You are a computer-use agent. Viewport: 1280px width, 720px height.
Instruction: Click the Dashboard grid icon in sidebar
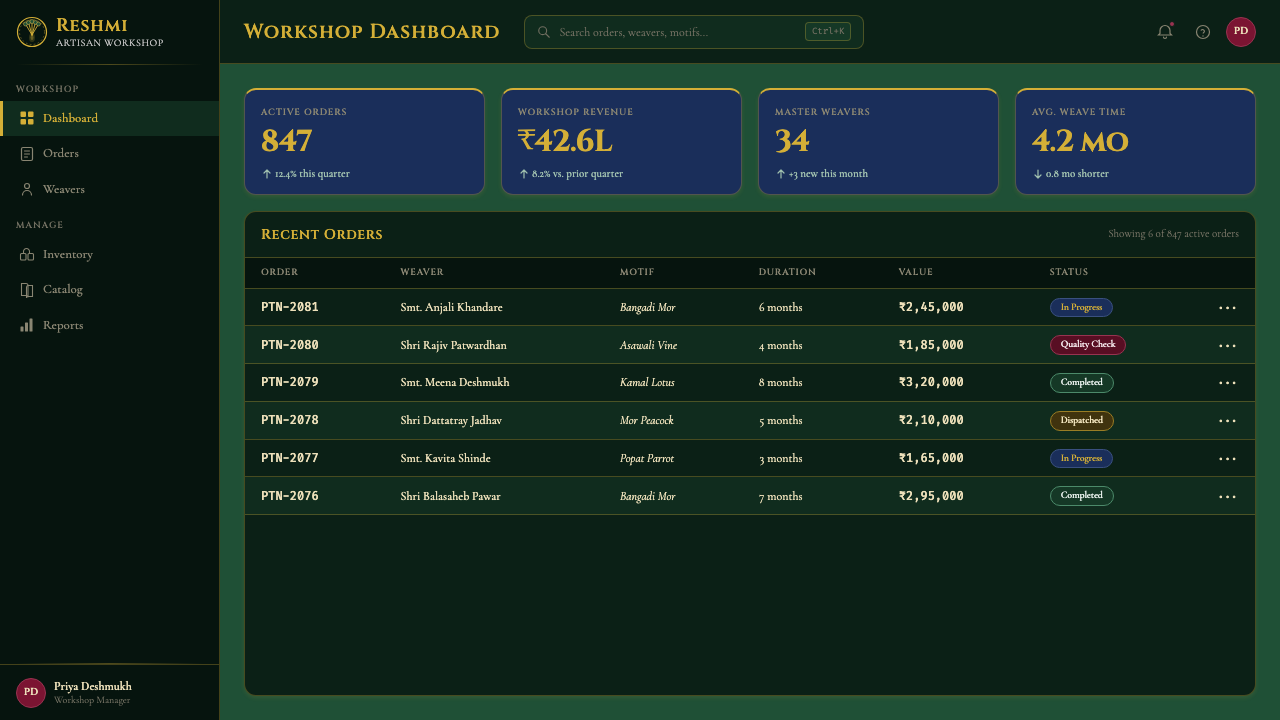27,118
